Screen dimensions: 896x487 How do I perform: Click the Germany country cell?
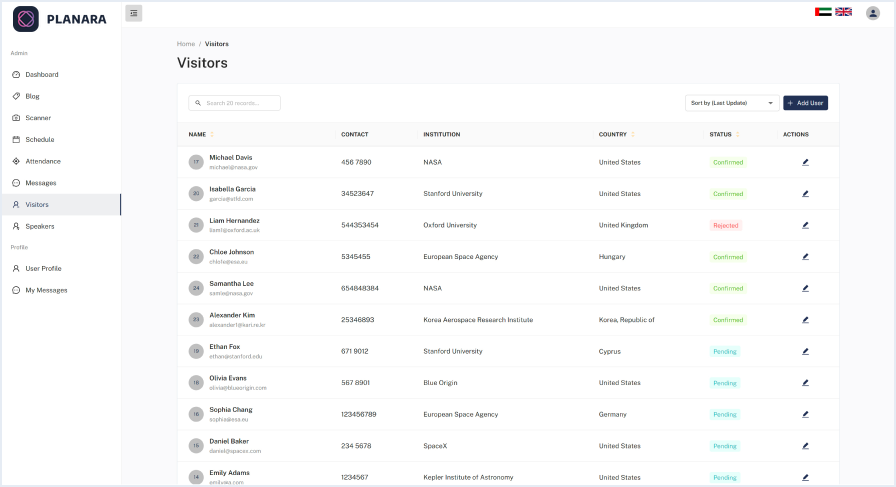click(612, 414)
